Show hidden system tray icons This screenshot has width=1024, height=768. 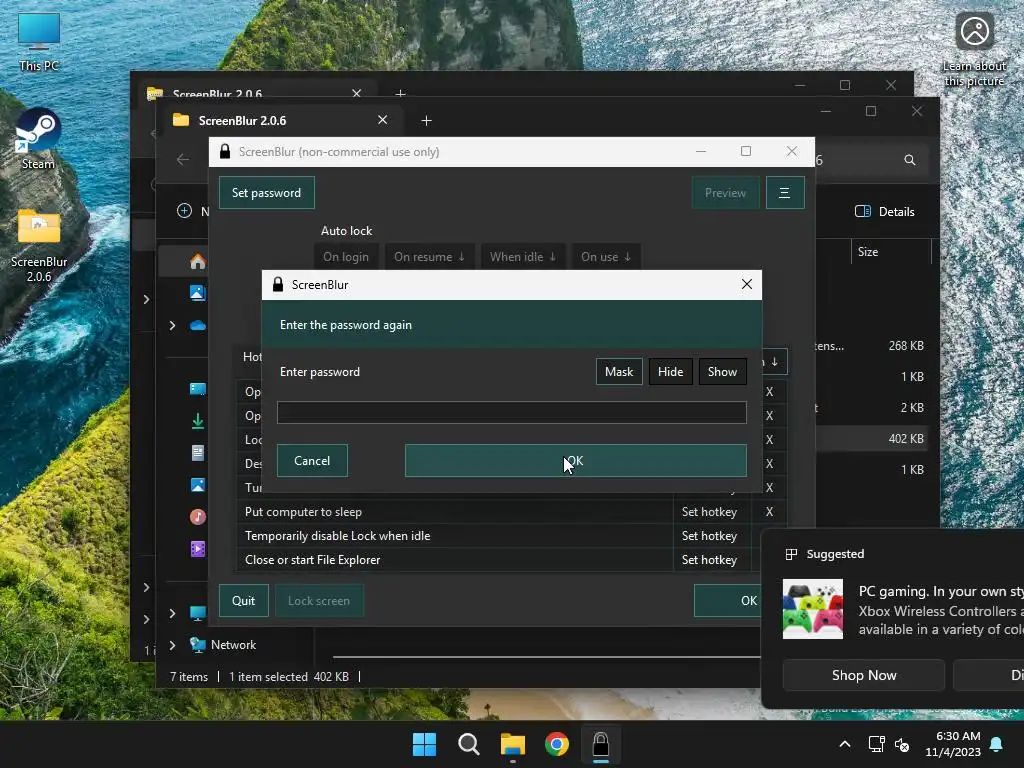coord(844,744)
